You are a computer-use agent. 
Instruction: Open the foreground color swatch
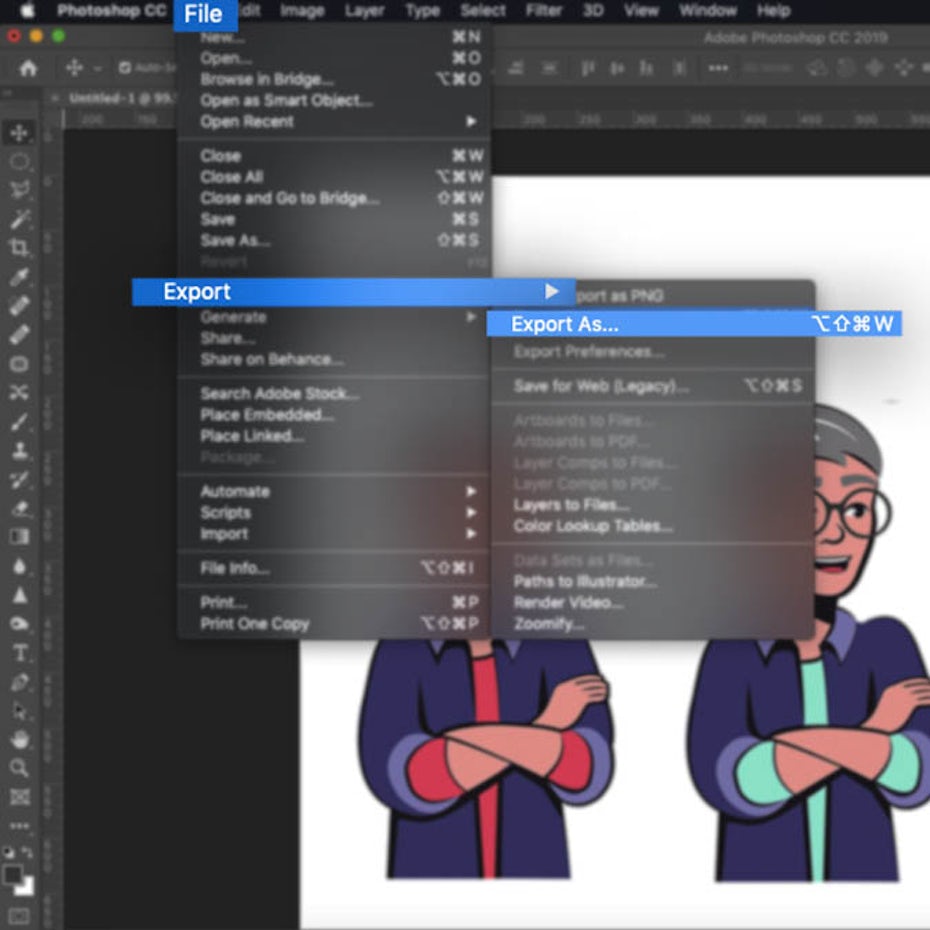pos(14,873)
